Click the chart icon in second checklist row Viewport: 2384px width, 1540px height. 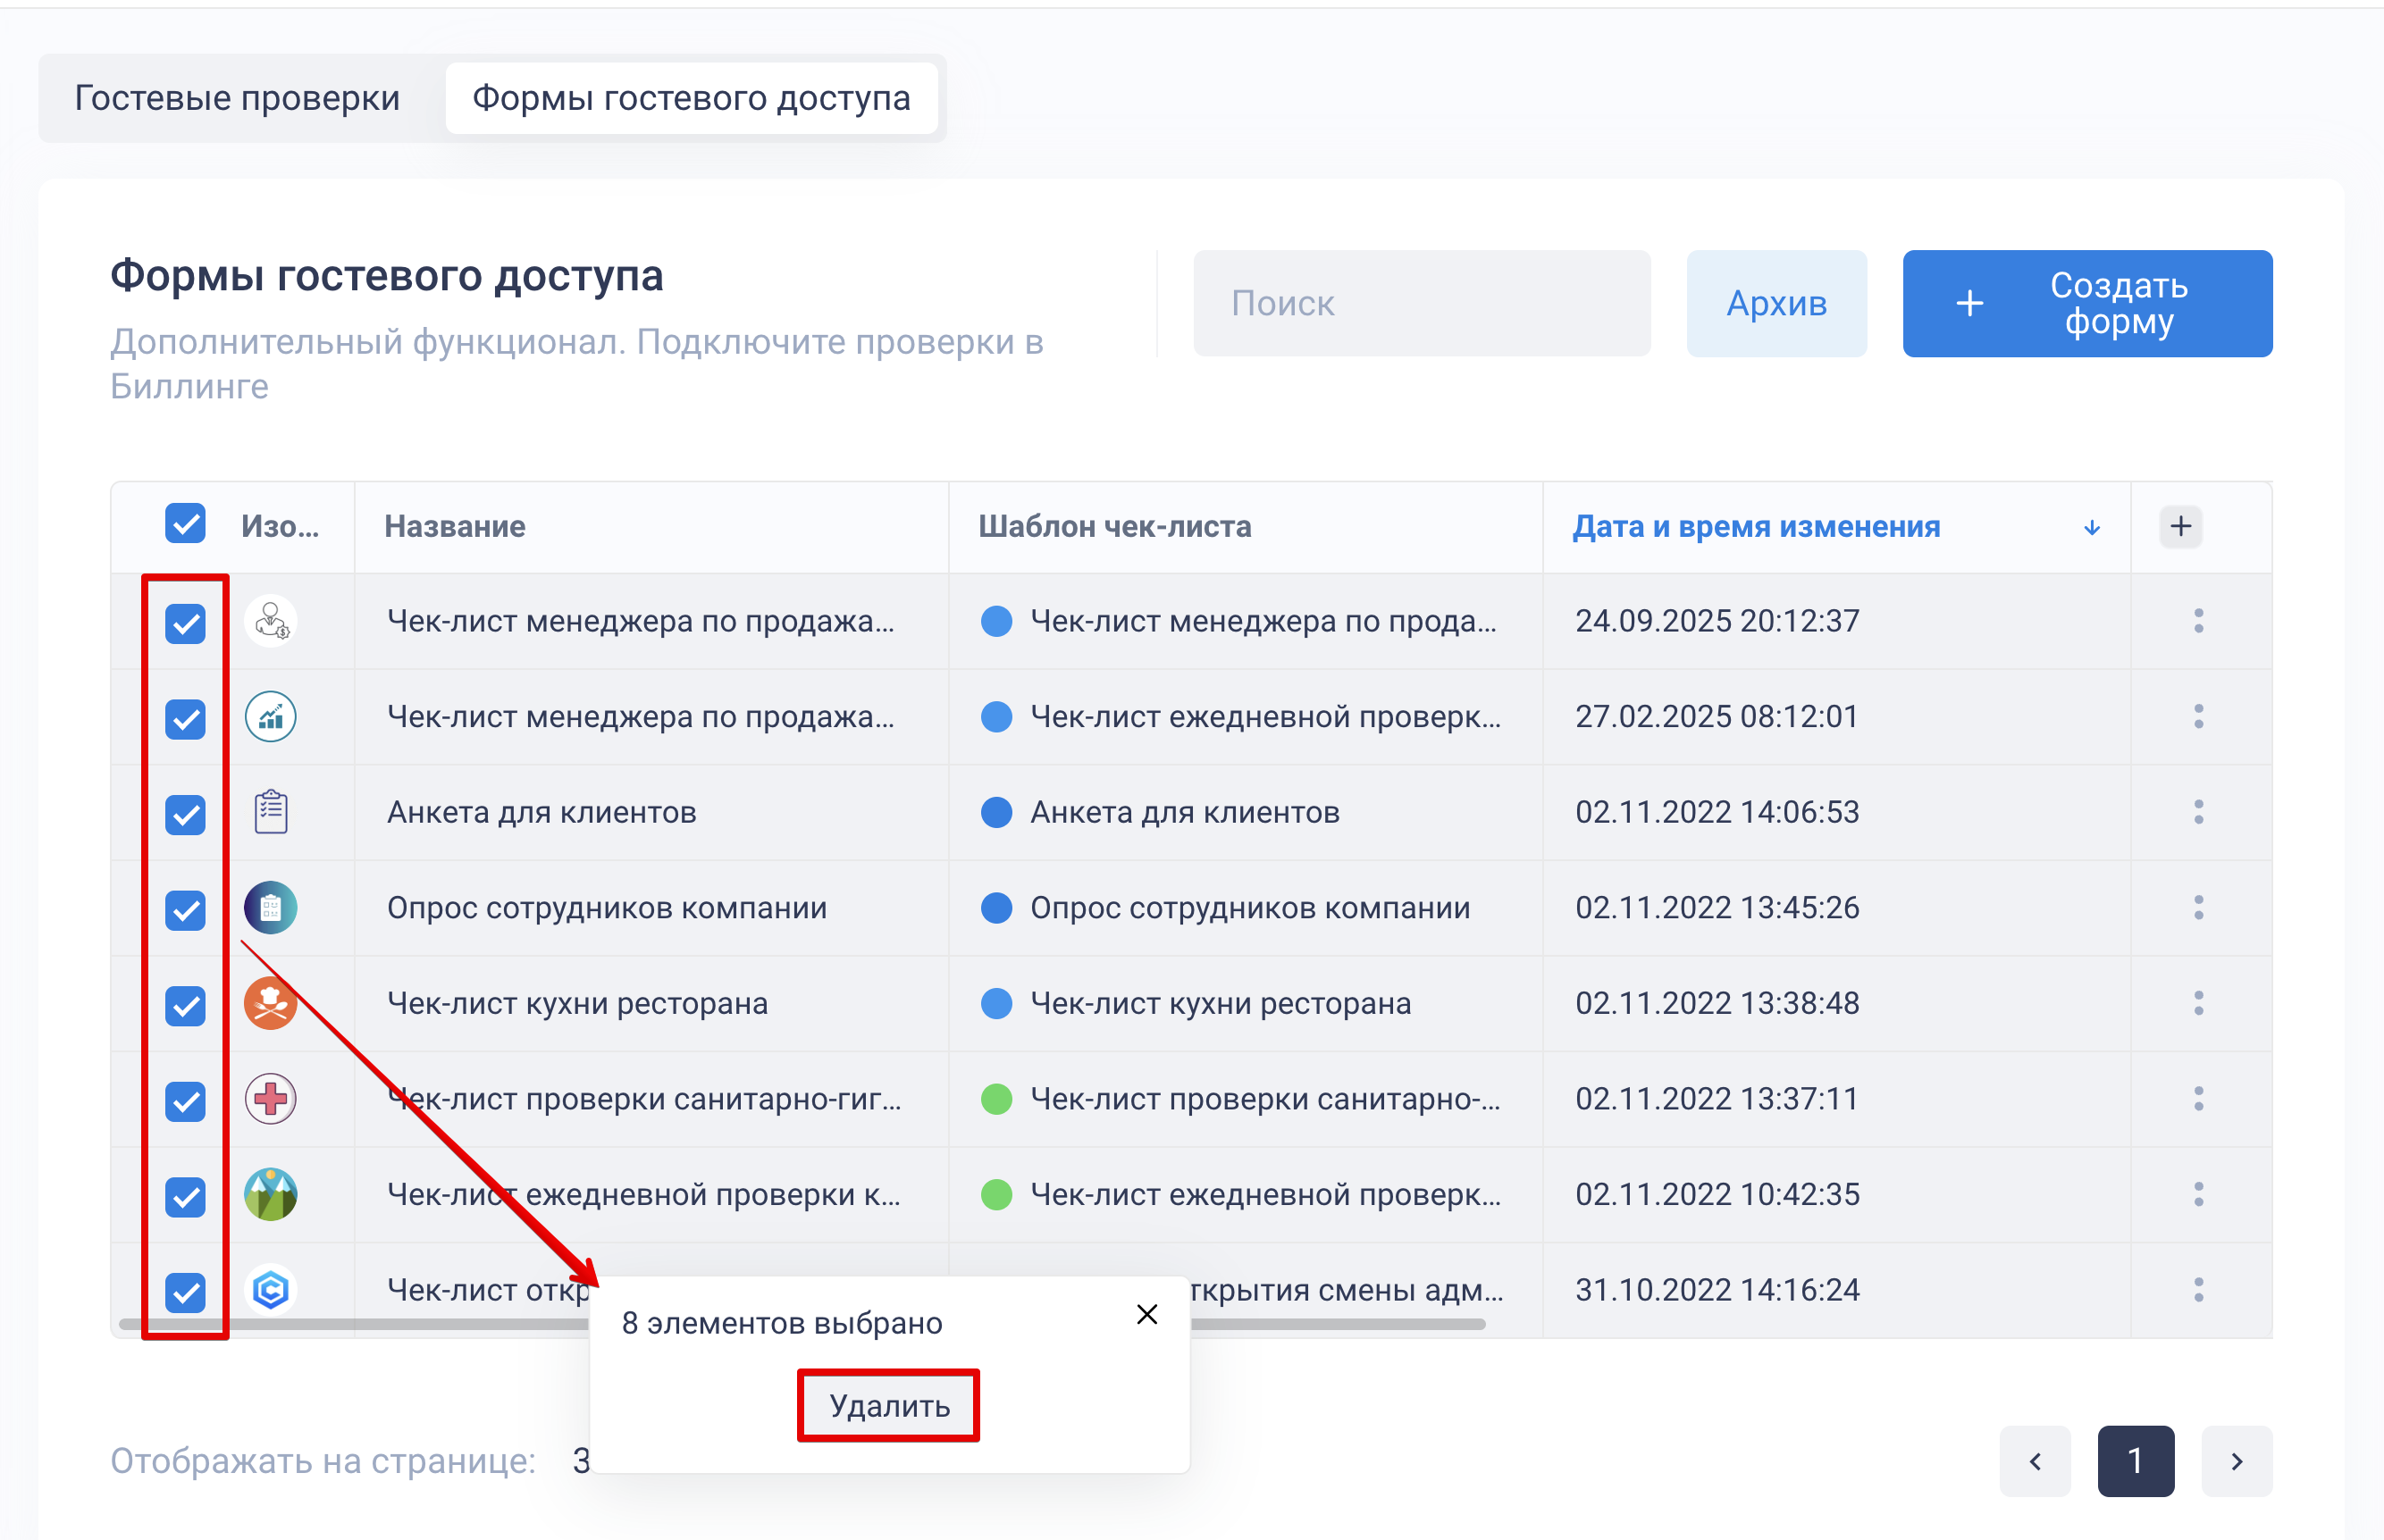click(x=270, y=716)
